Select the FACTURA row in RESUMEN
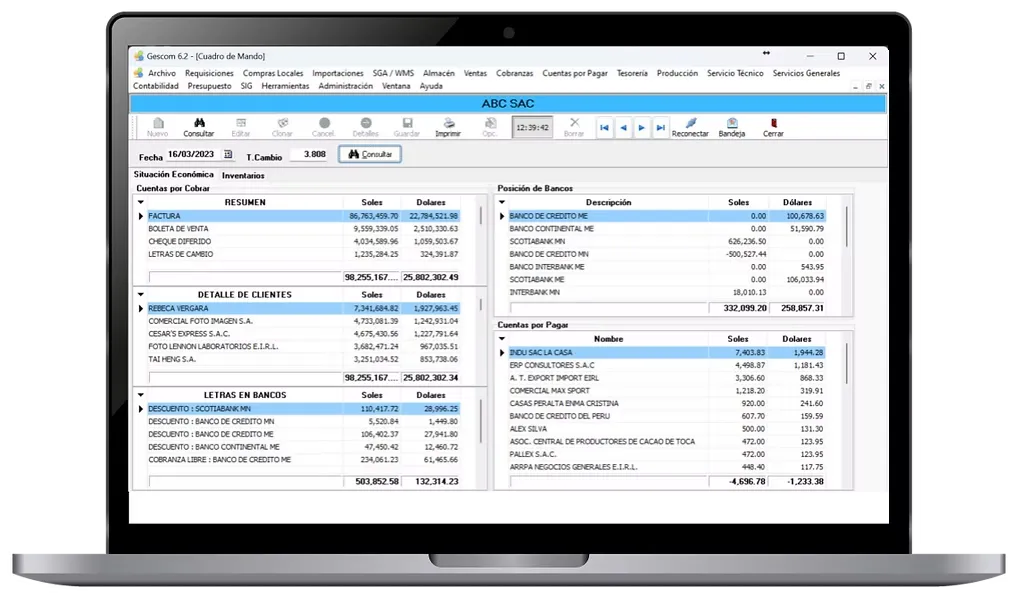1013x604 pixels. (x=303, y=216)
